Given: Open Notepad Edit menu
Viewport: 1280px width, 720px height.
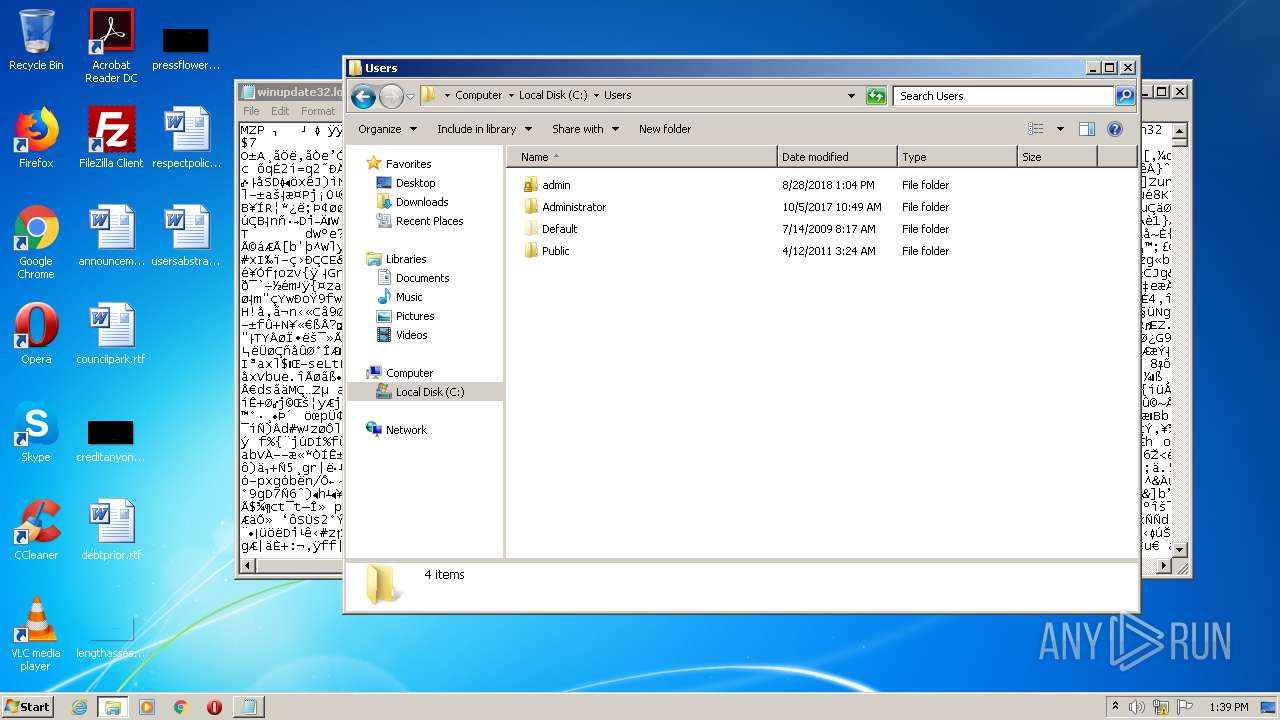Looking at the screenshot, I should click(x=280, y=111).
